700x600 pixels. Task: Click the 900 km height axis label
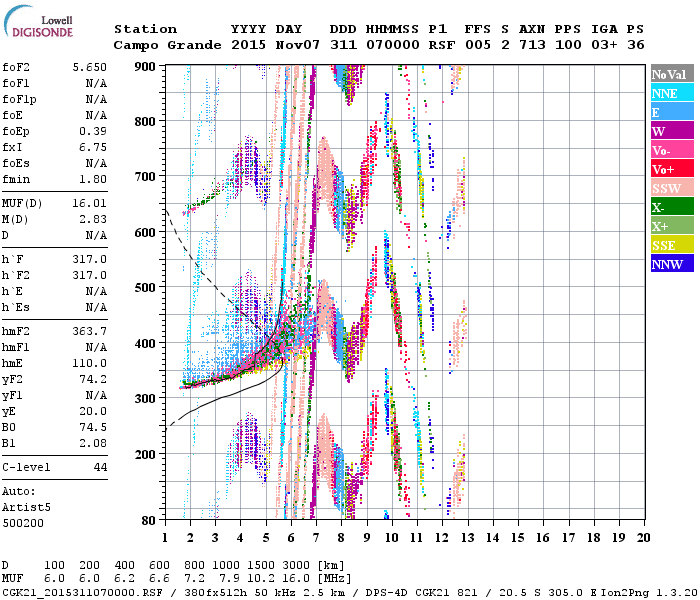(145, 67)
